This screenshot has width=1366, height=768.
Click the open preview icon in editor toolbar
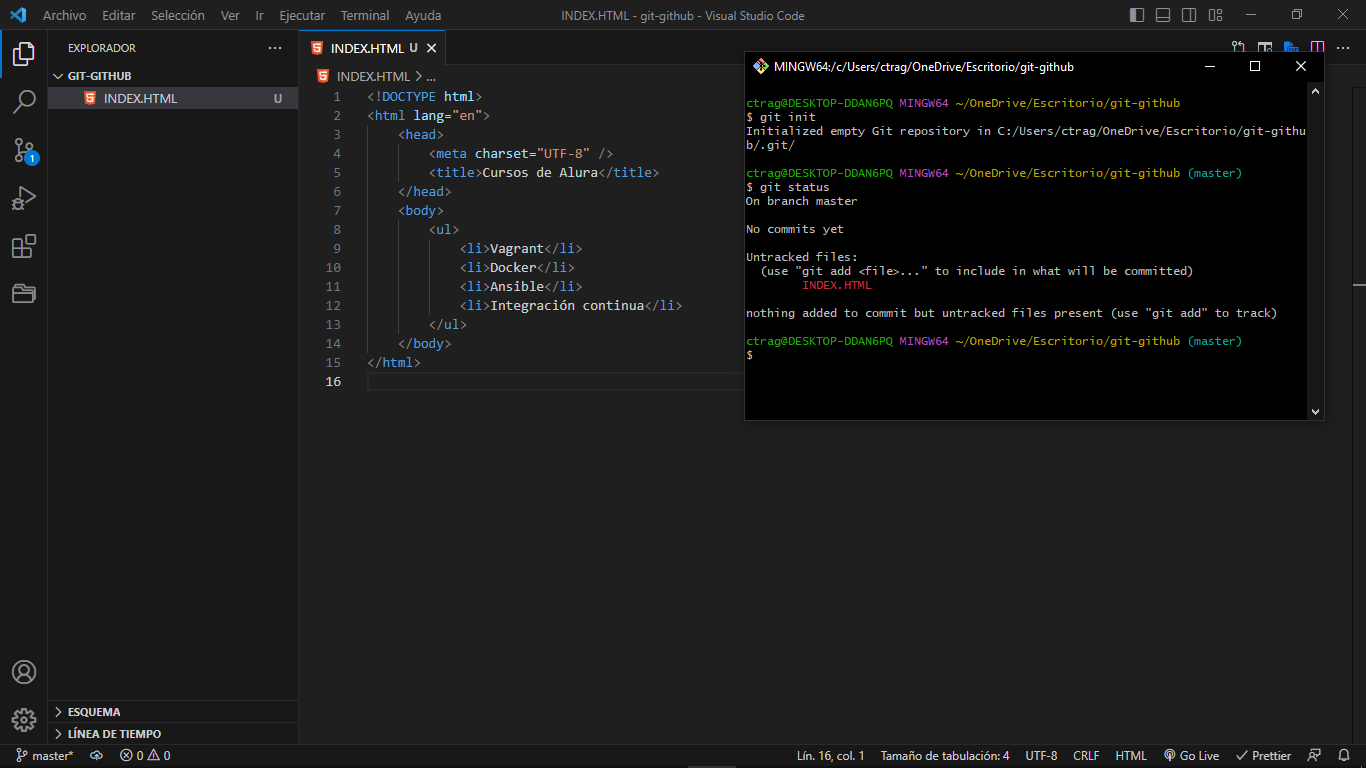coord(1265,47)
